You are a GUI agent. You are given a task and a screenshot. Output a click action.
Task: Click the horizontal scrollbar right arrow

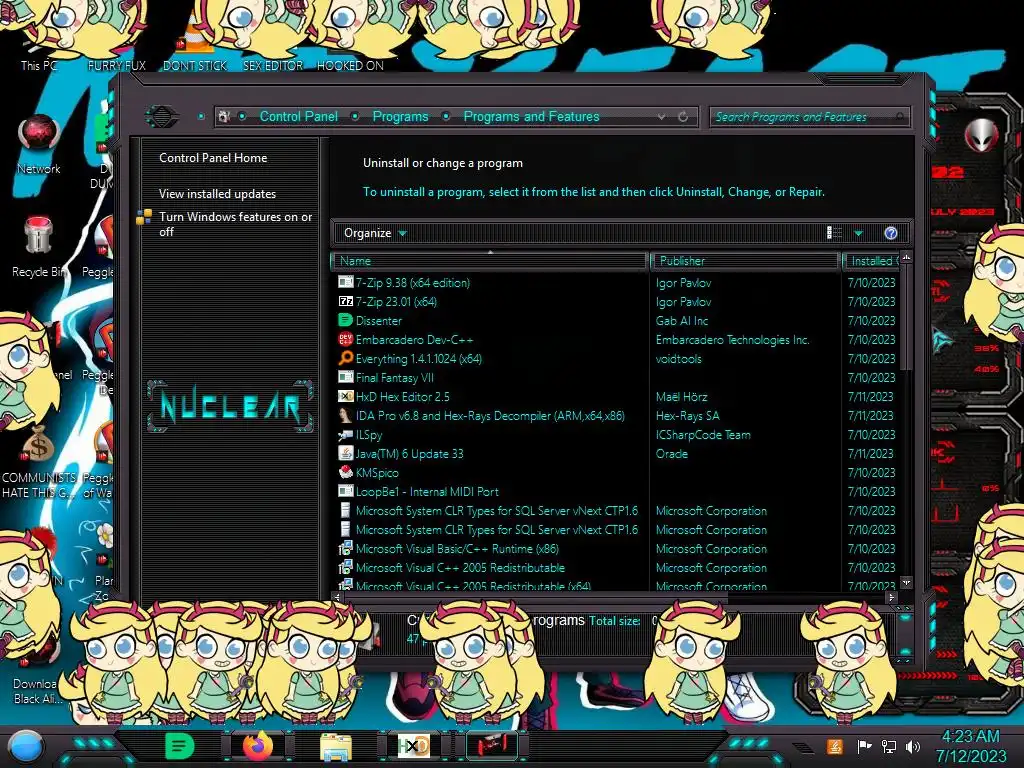pos(892,597)
